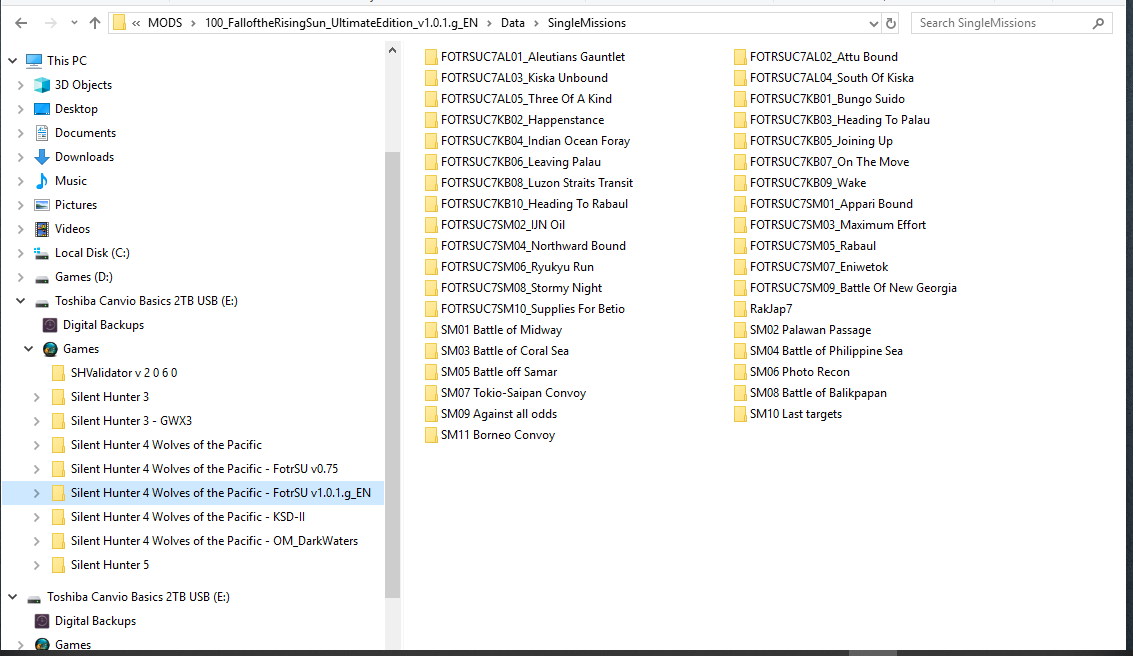Open Downloads in navigation pane
Viewport: 1133px width, 656px height.
click(84, 157)
